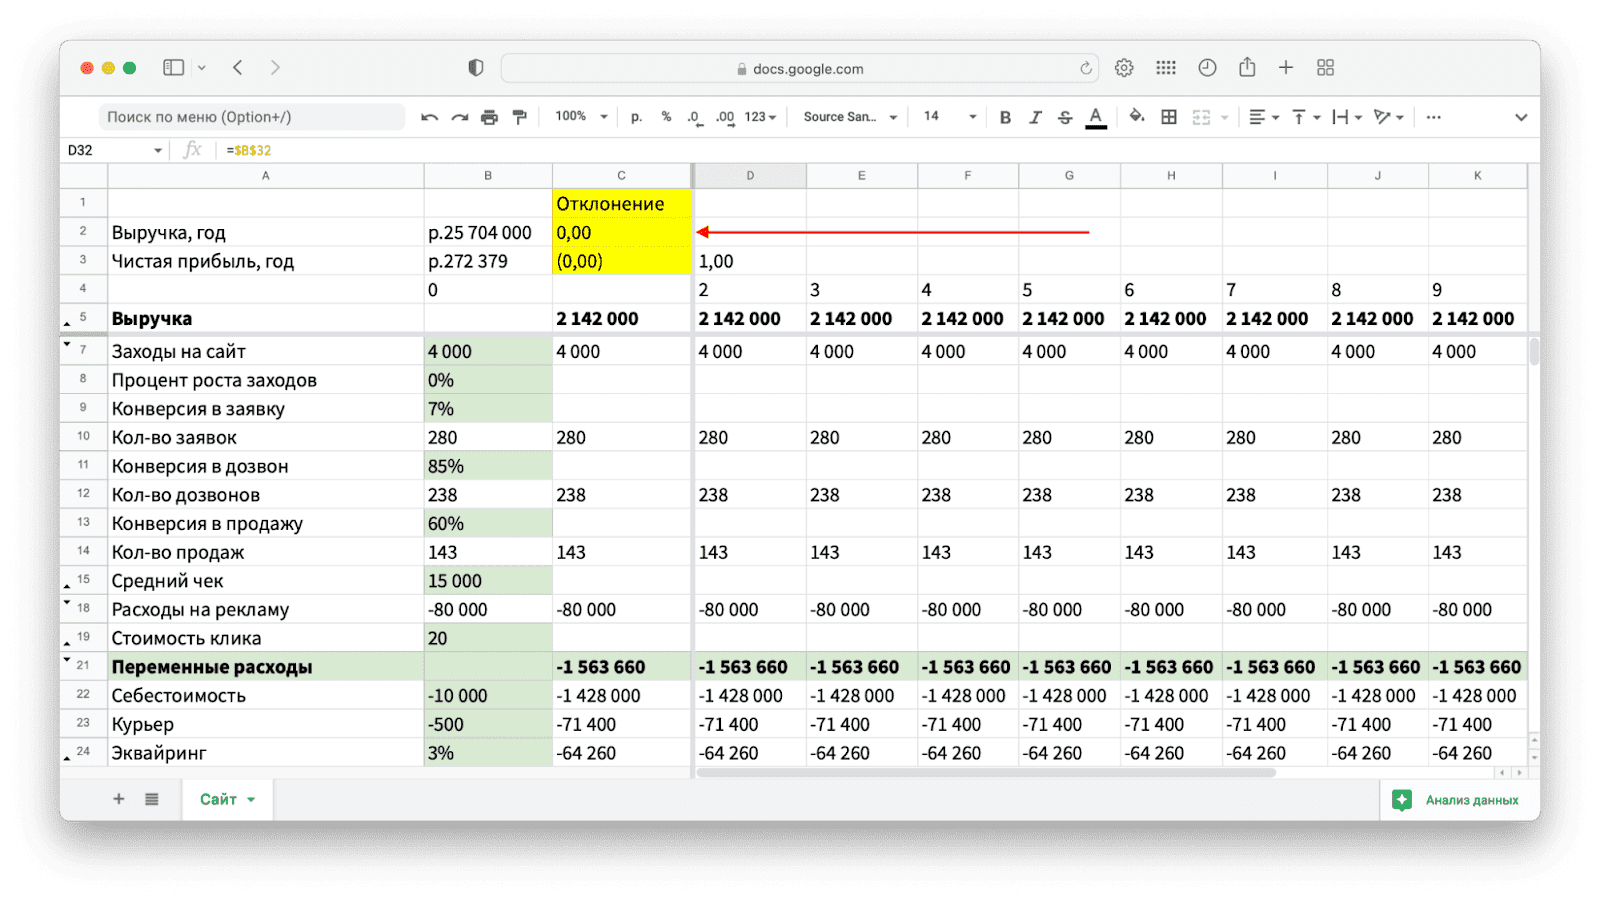This screenshot has width=1600, height=900.
Task: Open the Source Sans font dropdown
Action: click(850, 117)
